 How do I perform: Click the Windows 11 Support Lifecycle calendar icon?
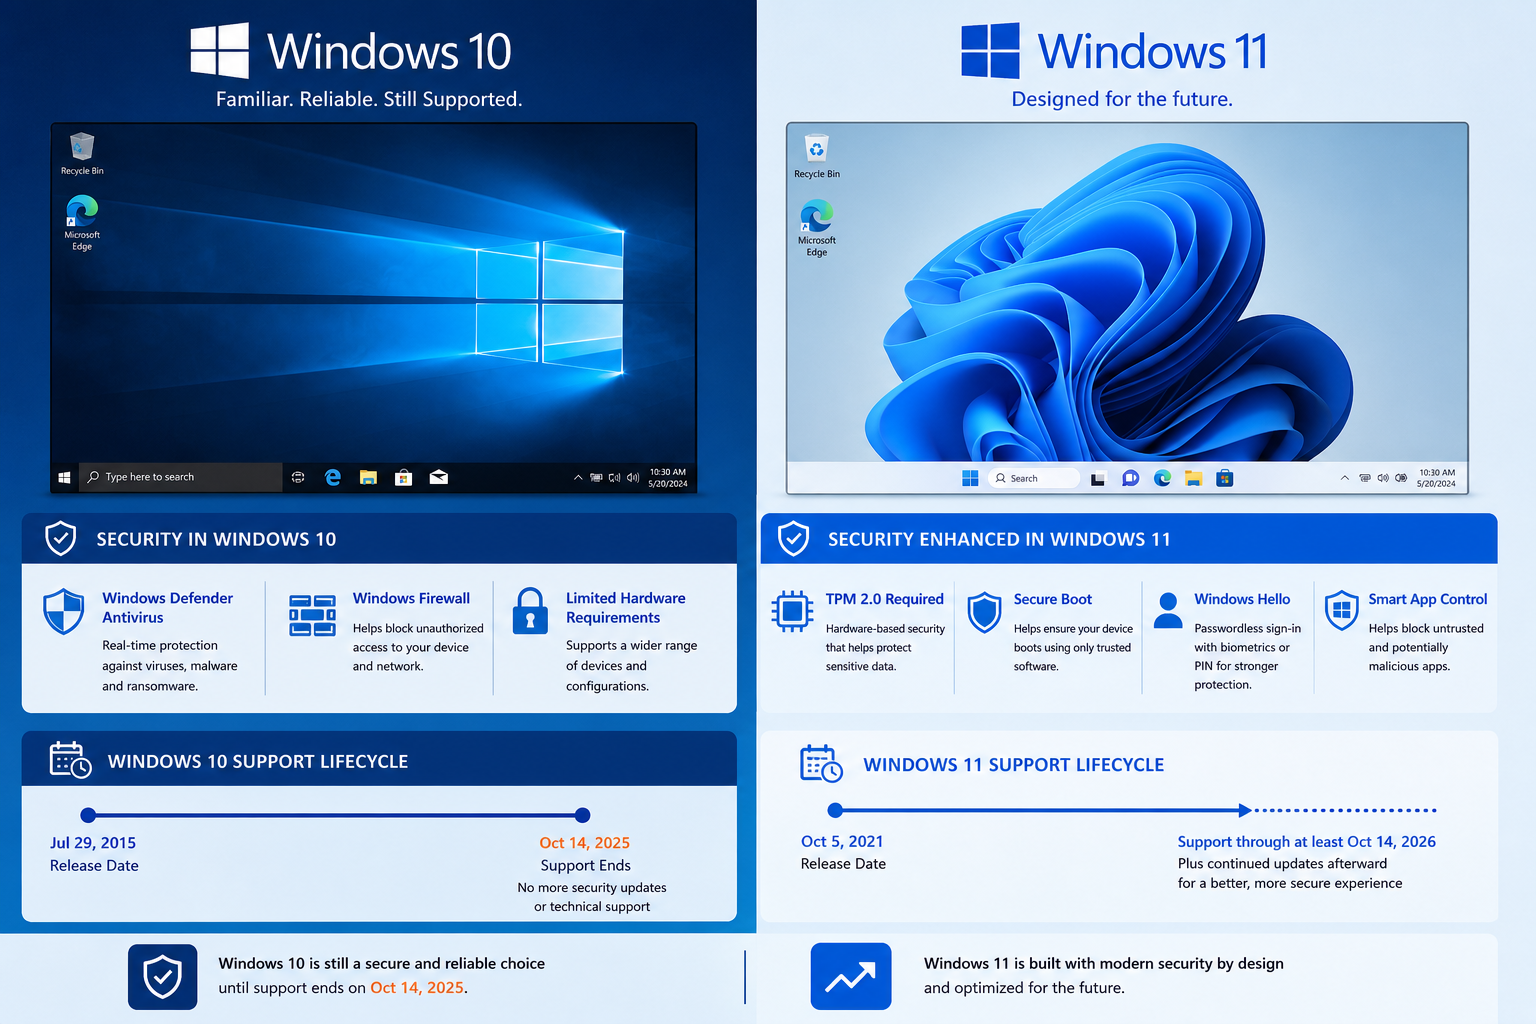point(822,764)
